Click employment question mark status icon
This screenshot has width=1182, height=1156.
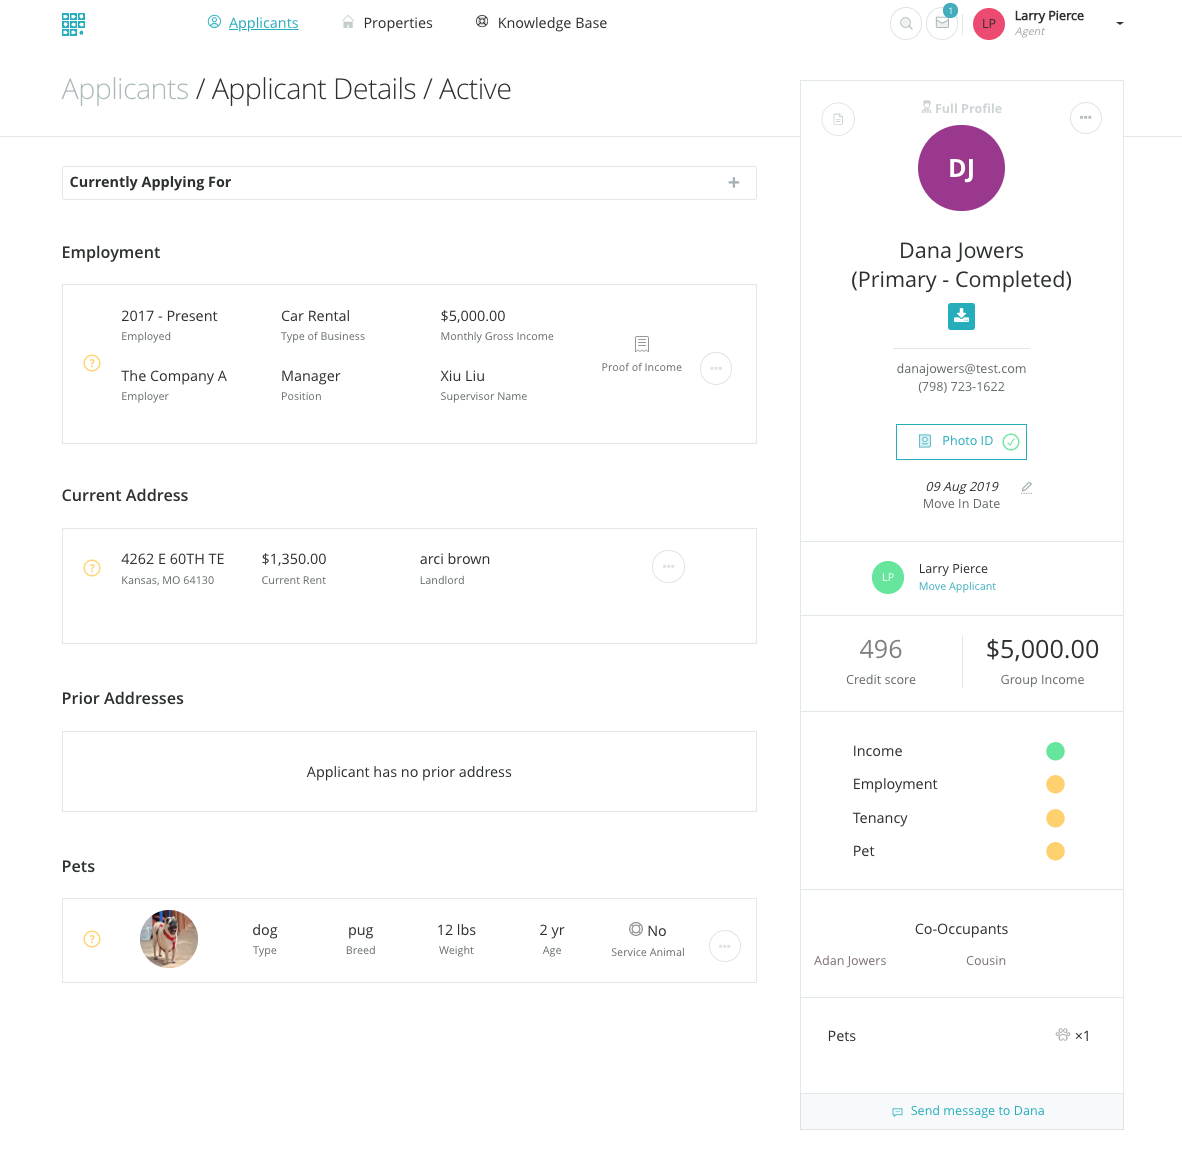click(92, 363)
